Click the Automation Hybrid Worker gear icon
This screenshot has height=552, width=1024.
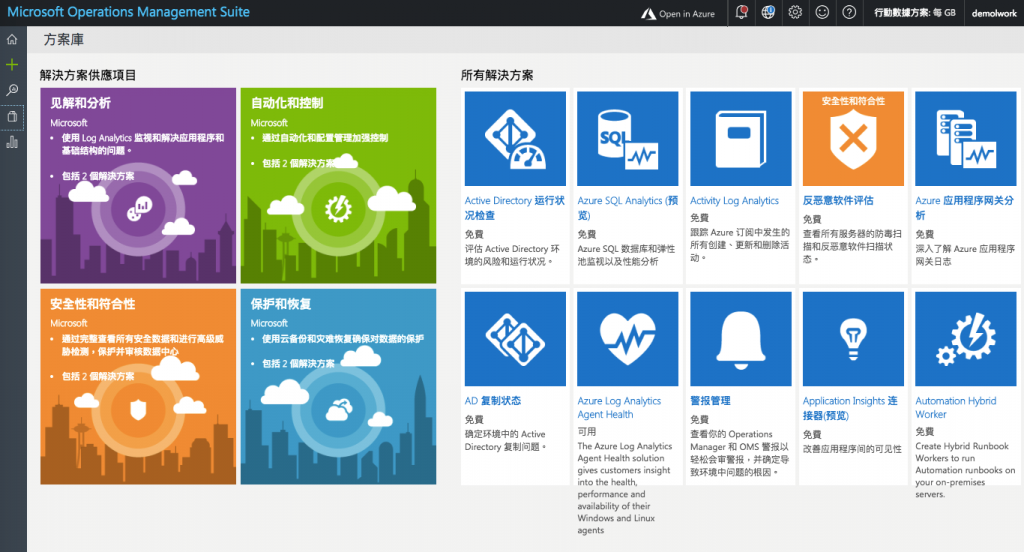point(966,339)
